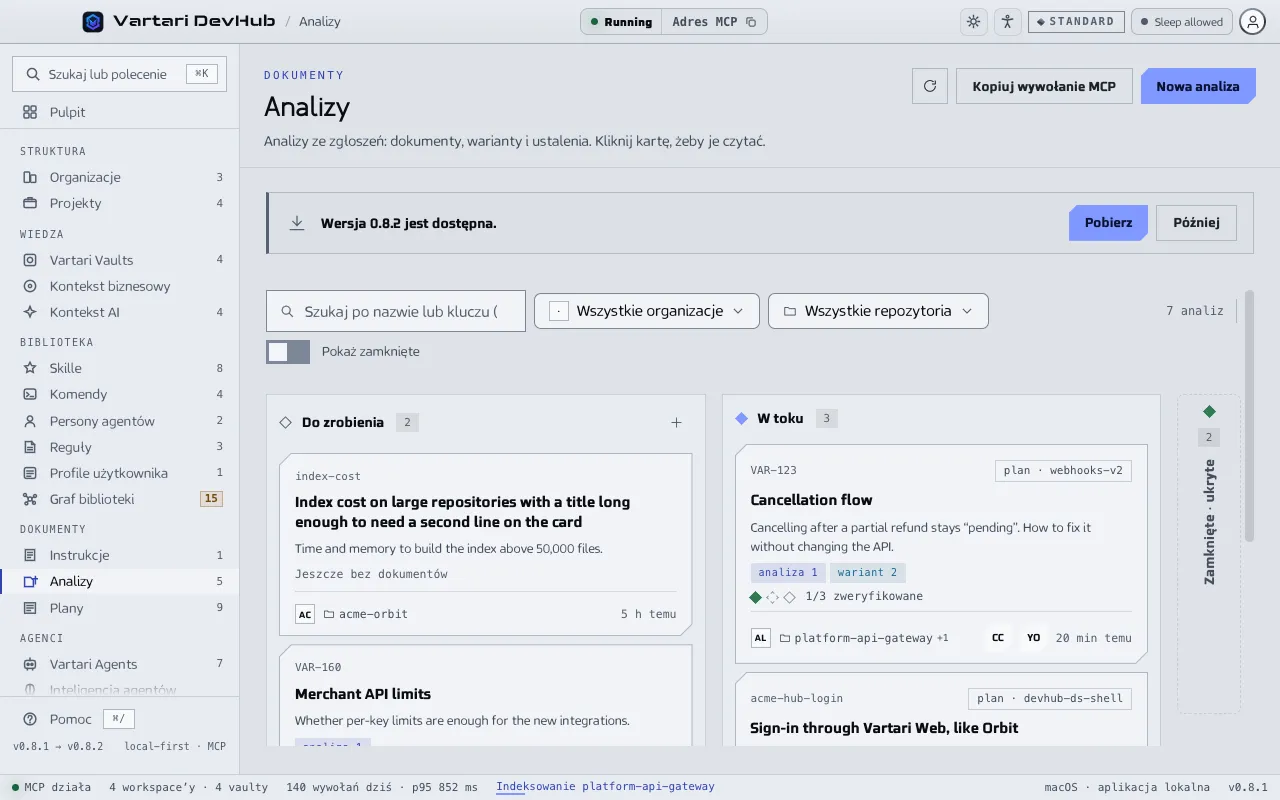Focus the Szukaj po nazwie search field

pyautogui.click(x=396, y=311)
